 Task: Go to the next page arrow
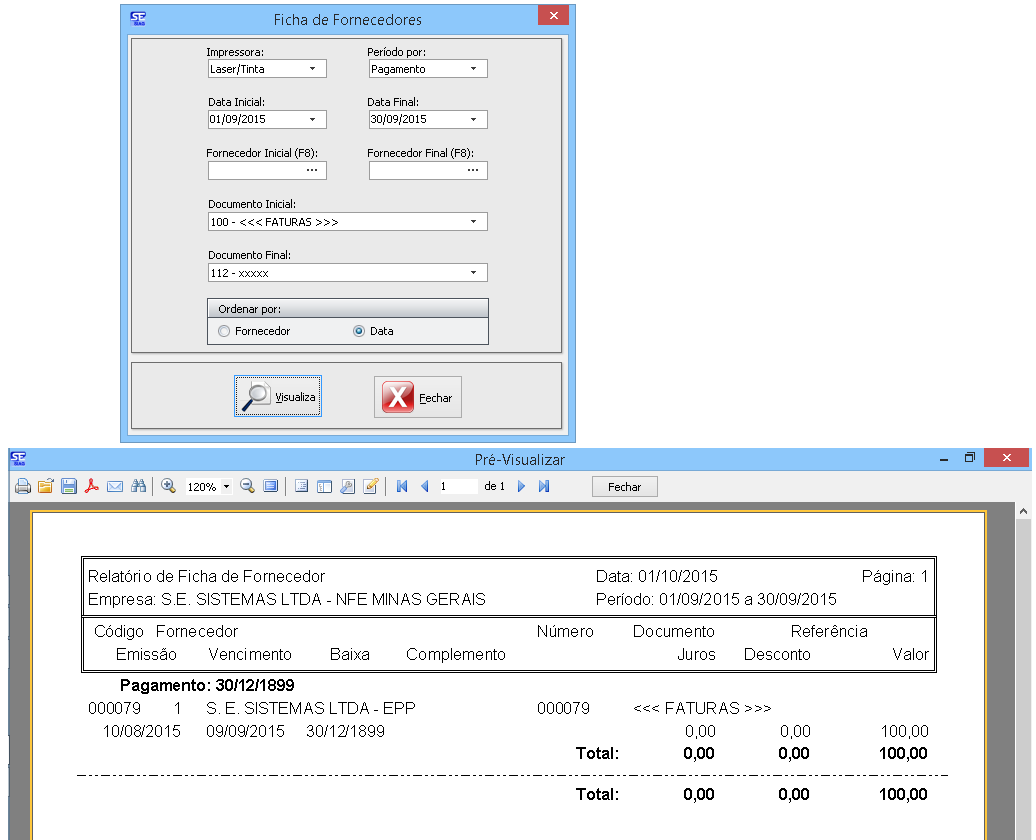click(521, 486)
